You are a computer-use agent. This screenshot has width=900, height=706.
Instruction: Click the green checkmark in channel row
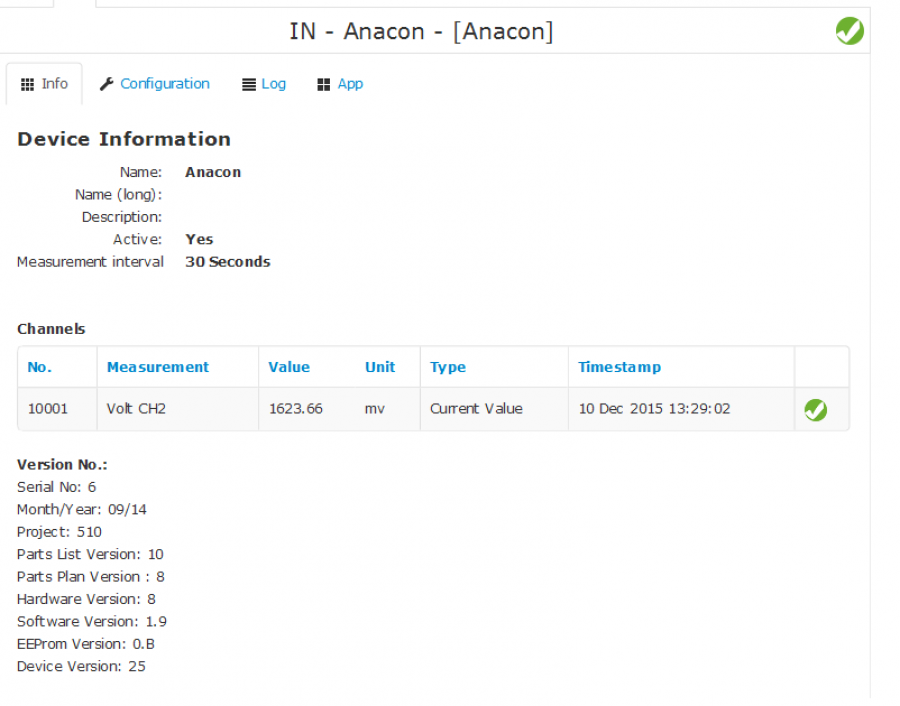(815, 409)
